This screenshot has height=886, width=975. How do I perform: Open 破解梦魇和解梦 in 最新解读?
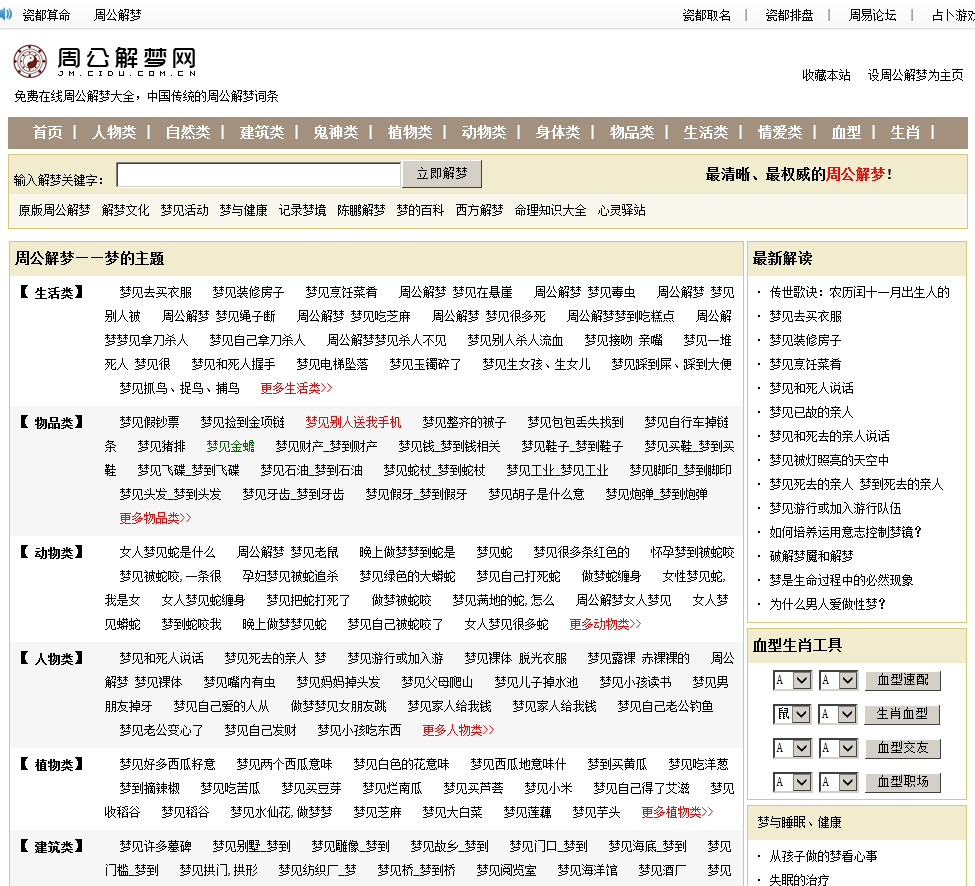point(811,556)
